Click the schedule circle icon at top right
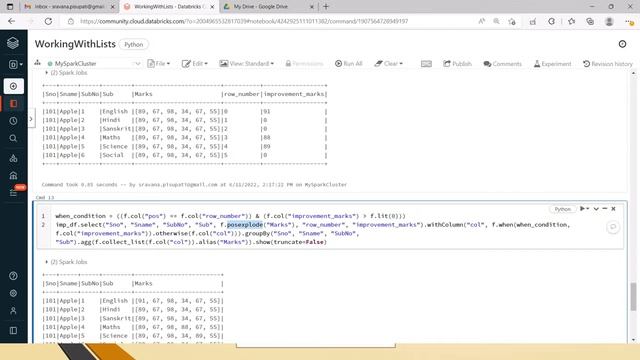 (622, 44)
